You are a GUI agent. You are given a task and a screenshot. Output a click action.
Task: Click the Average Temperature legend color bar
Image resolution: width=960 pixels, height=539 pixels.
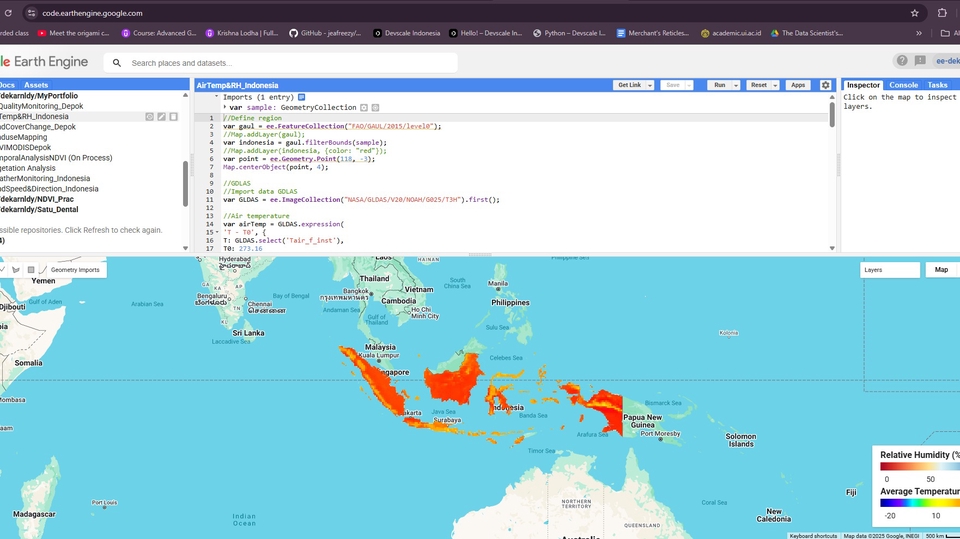(x=920, y=503)
